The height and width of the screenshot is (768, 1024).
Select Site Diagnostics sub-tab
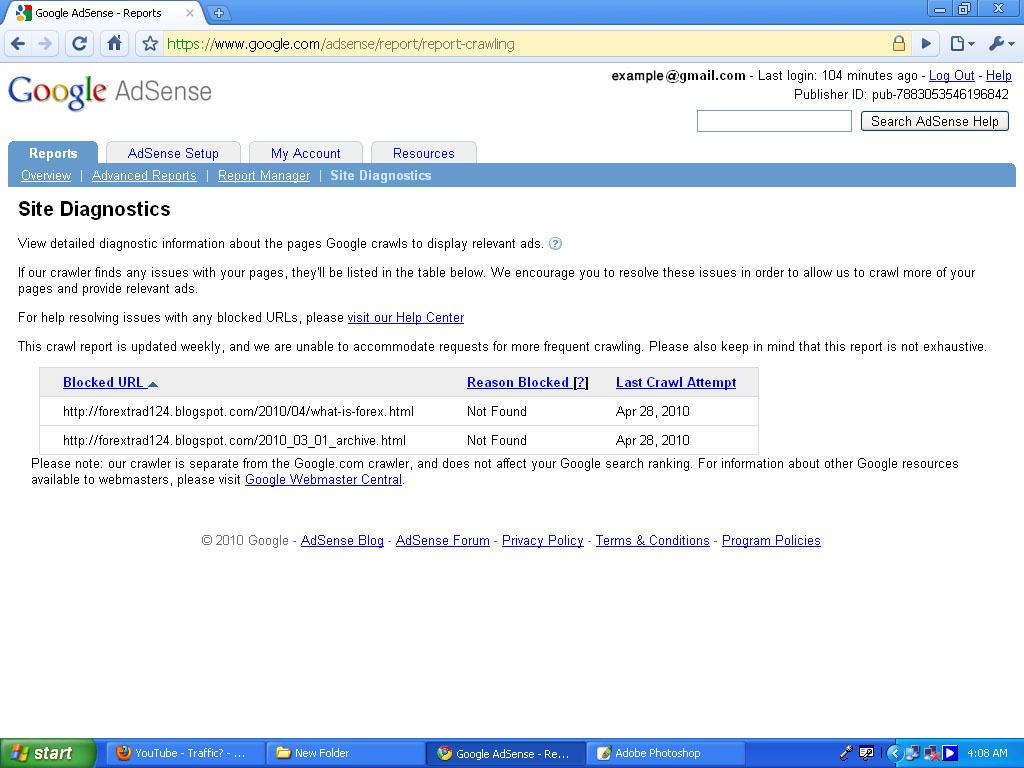(x=381, y=175)
